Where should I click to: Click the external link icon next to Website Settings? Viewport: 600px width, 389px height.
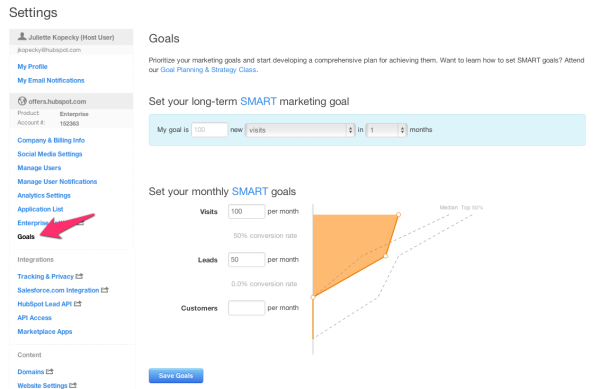tap(73, 385)
